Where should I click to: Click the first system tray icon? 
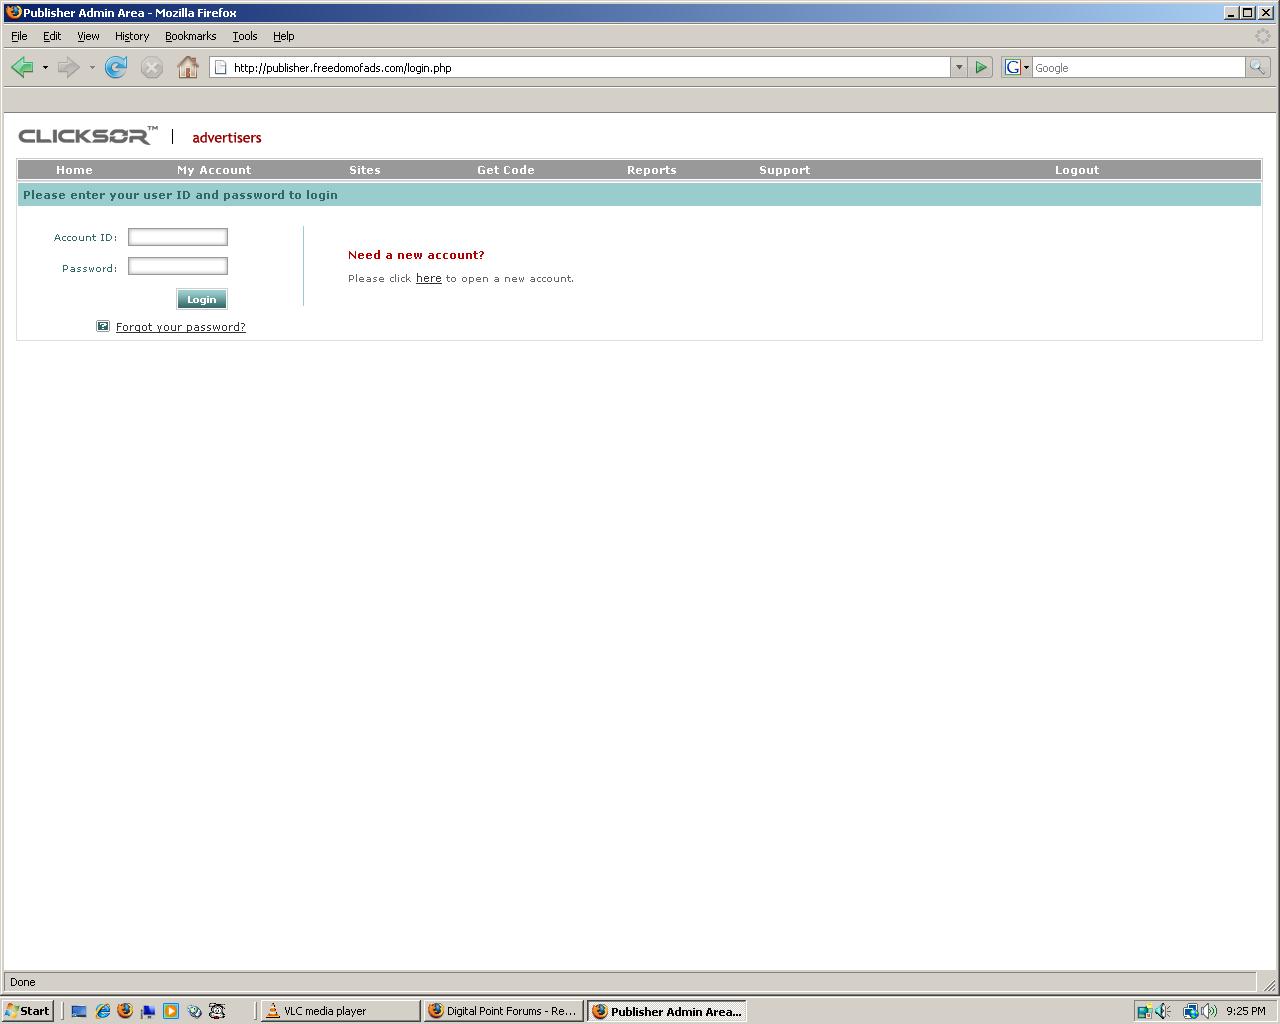pyautogui.click(x=1144, y=1011)
